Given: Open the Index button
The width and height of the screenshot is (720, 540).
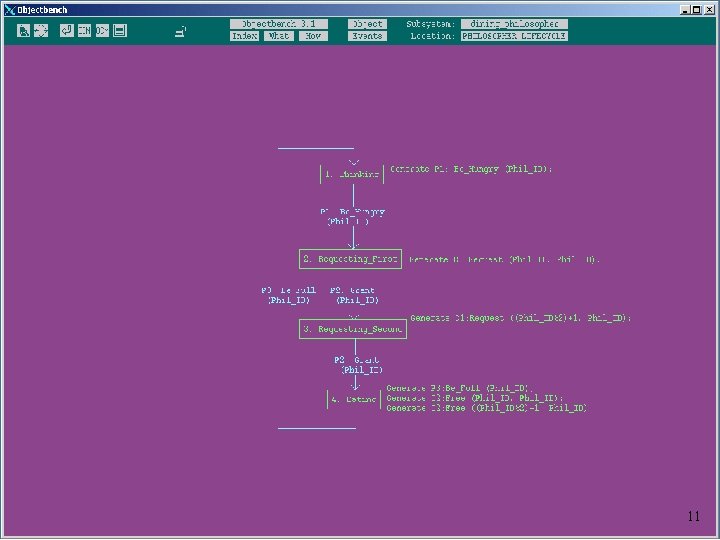Looking at the screenshot, I should pyautogui.click(x=244, y=36).
